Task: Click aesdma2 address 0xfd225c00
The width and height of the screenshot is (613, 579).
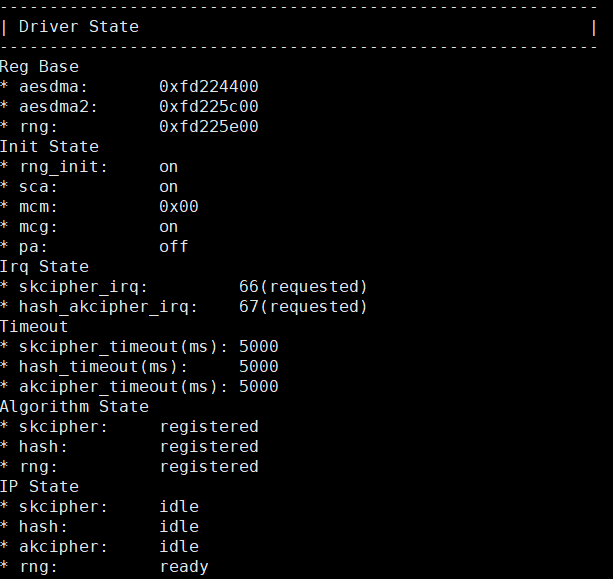Action: point(209,106)
